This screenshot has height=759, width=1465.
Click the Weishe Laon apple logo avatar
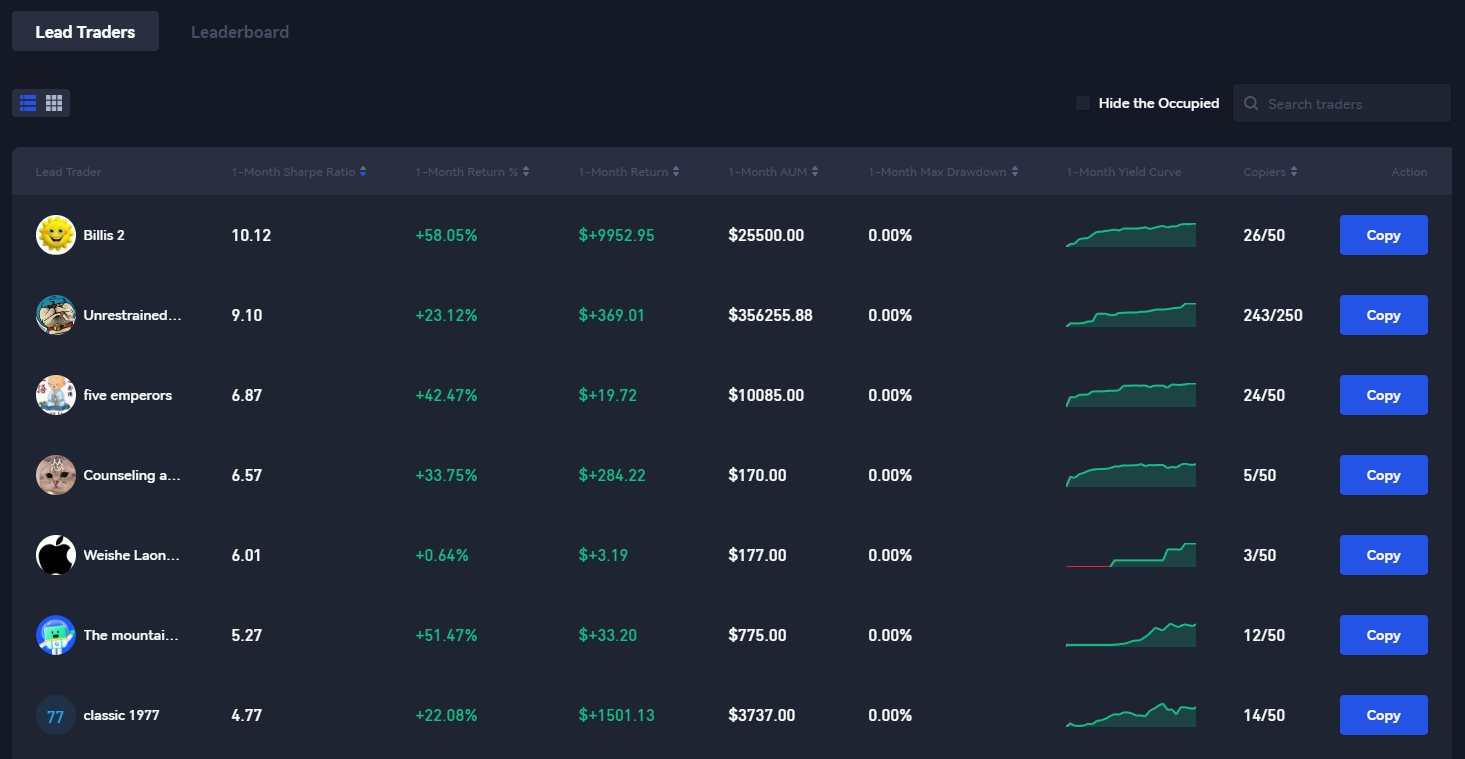56,555
